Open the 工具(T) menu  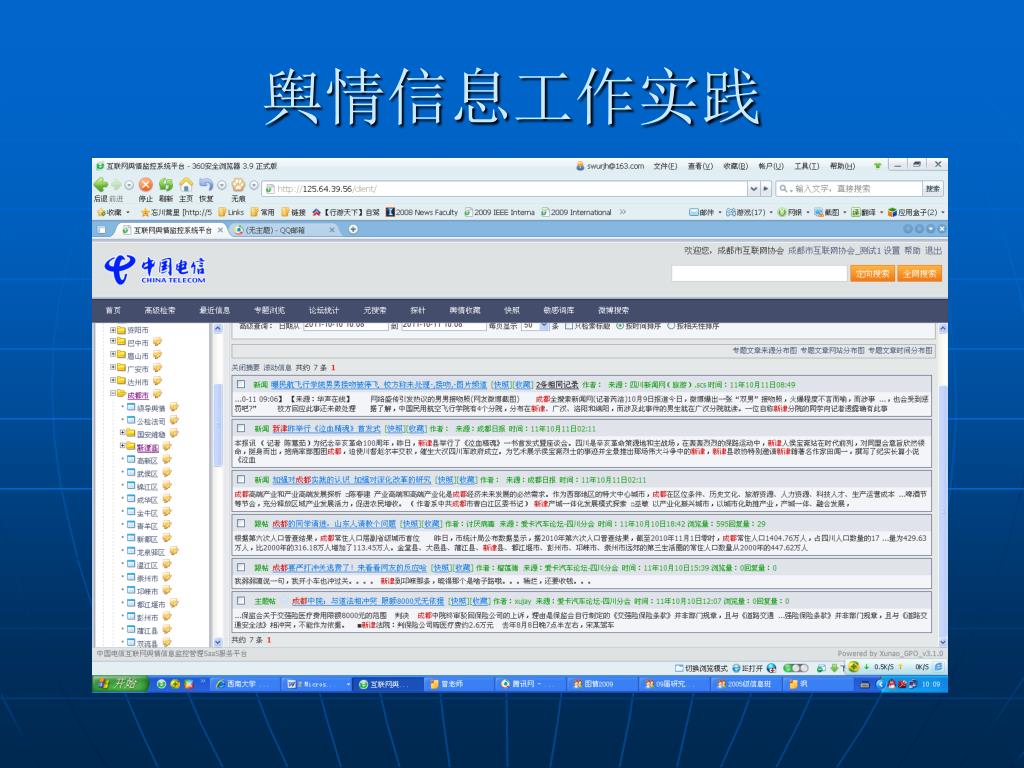pos(807,166)
